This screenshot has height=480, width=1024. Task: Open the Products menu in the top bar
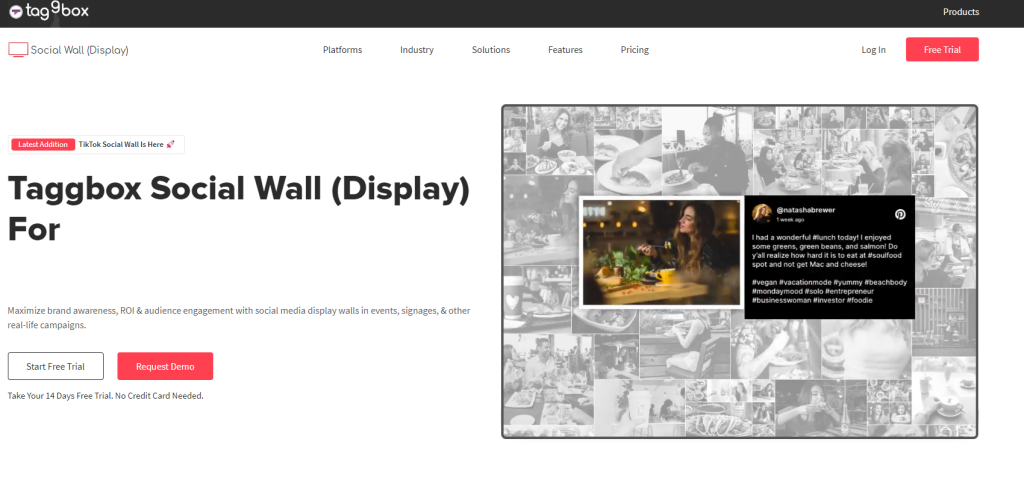[x=961, y=12]
